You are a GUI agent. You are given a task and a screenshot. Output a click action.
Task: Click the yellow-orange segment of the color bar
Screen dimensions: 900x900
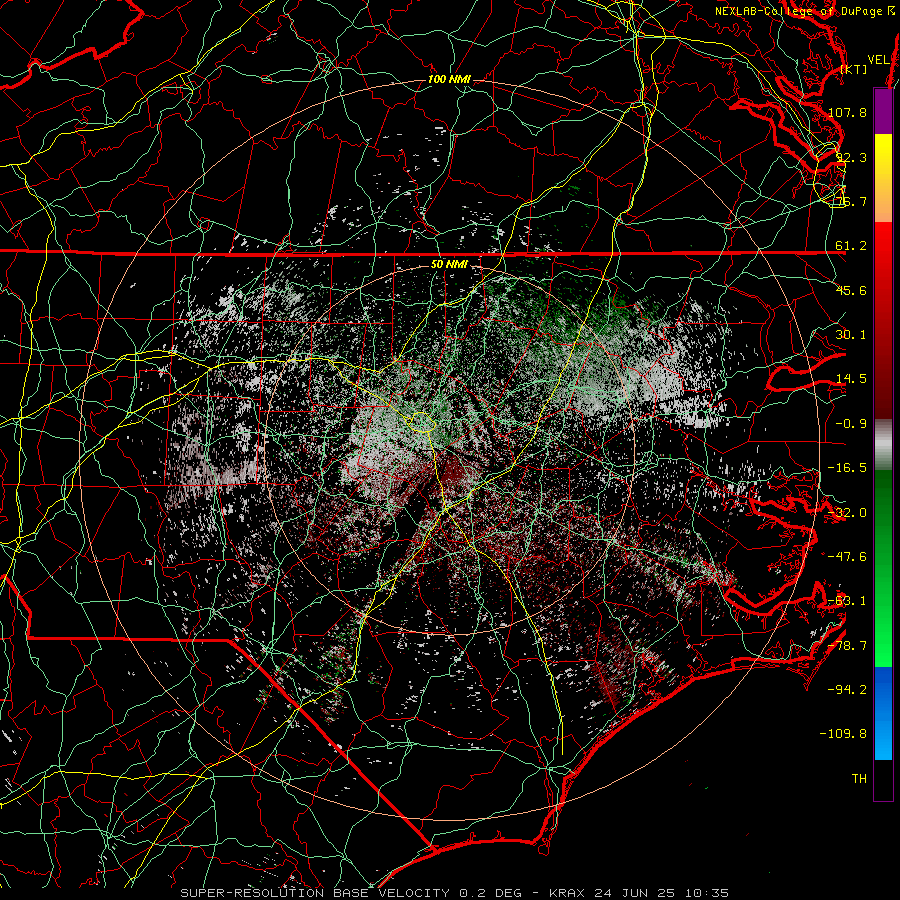883,178
